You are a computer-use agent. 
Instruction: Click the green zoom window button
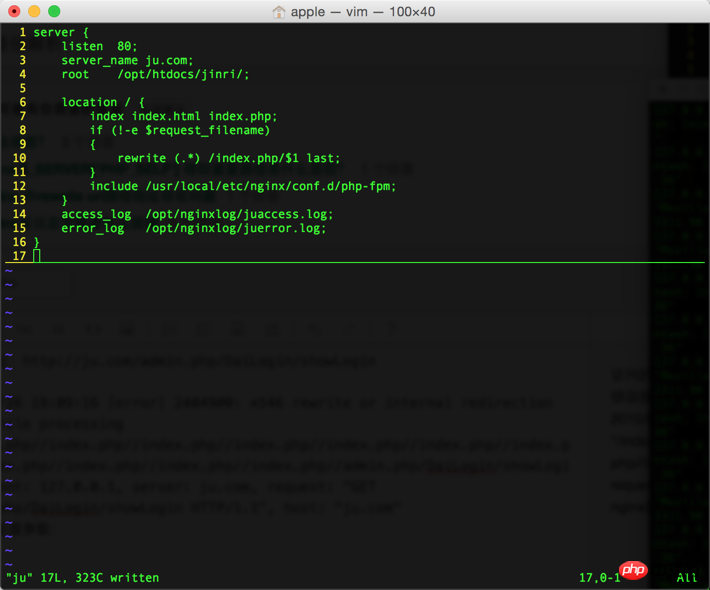[x=54, y=11]
